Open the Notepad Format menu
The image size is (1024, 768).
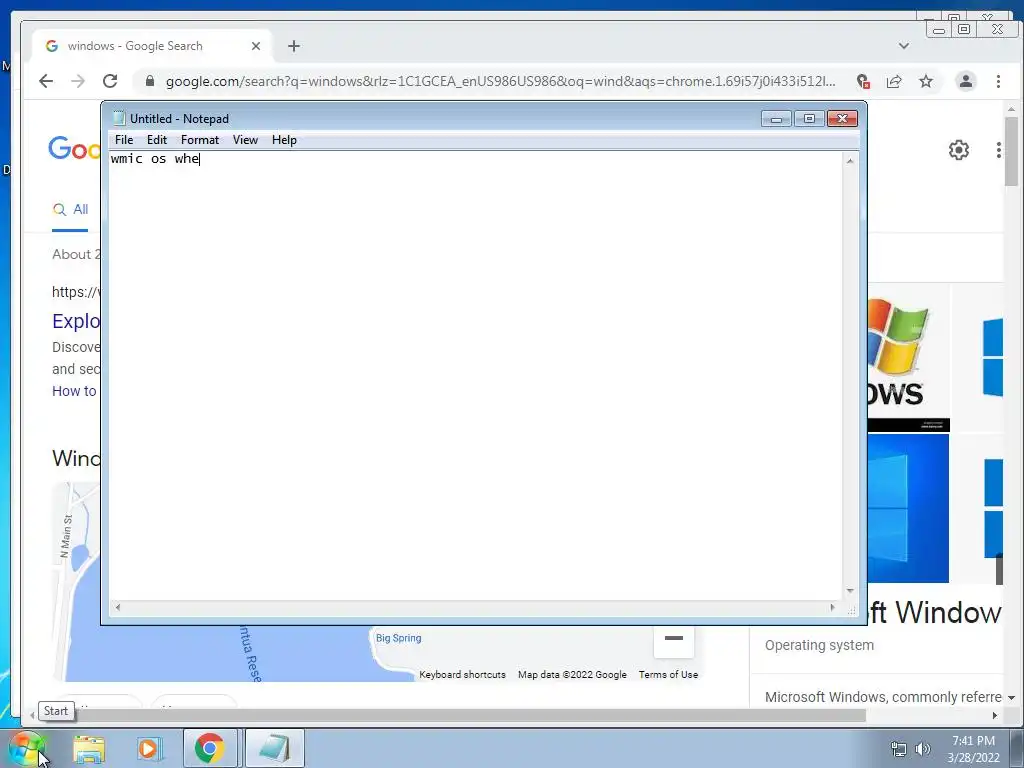[x=200, y=140]
